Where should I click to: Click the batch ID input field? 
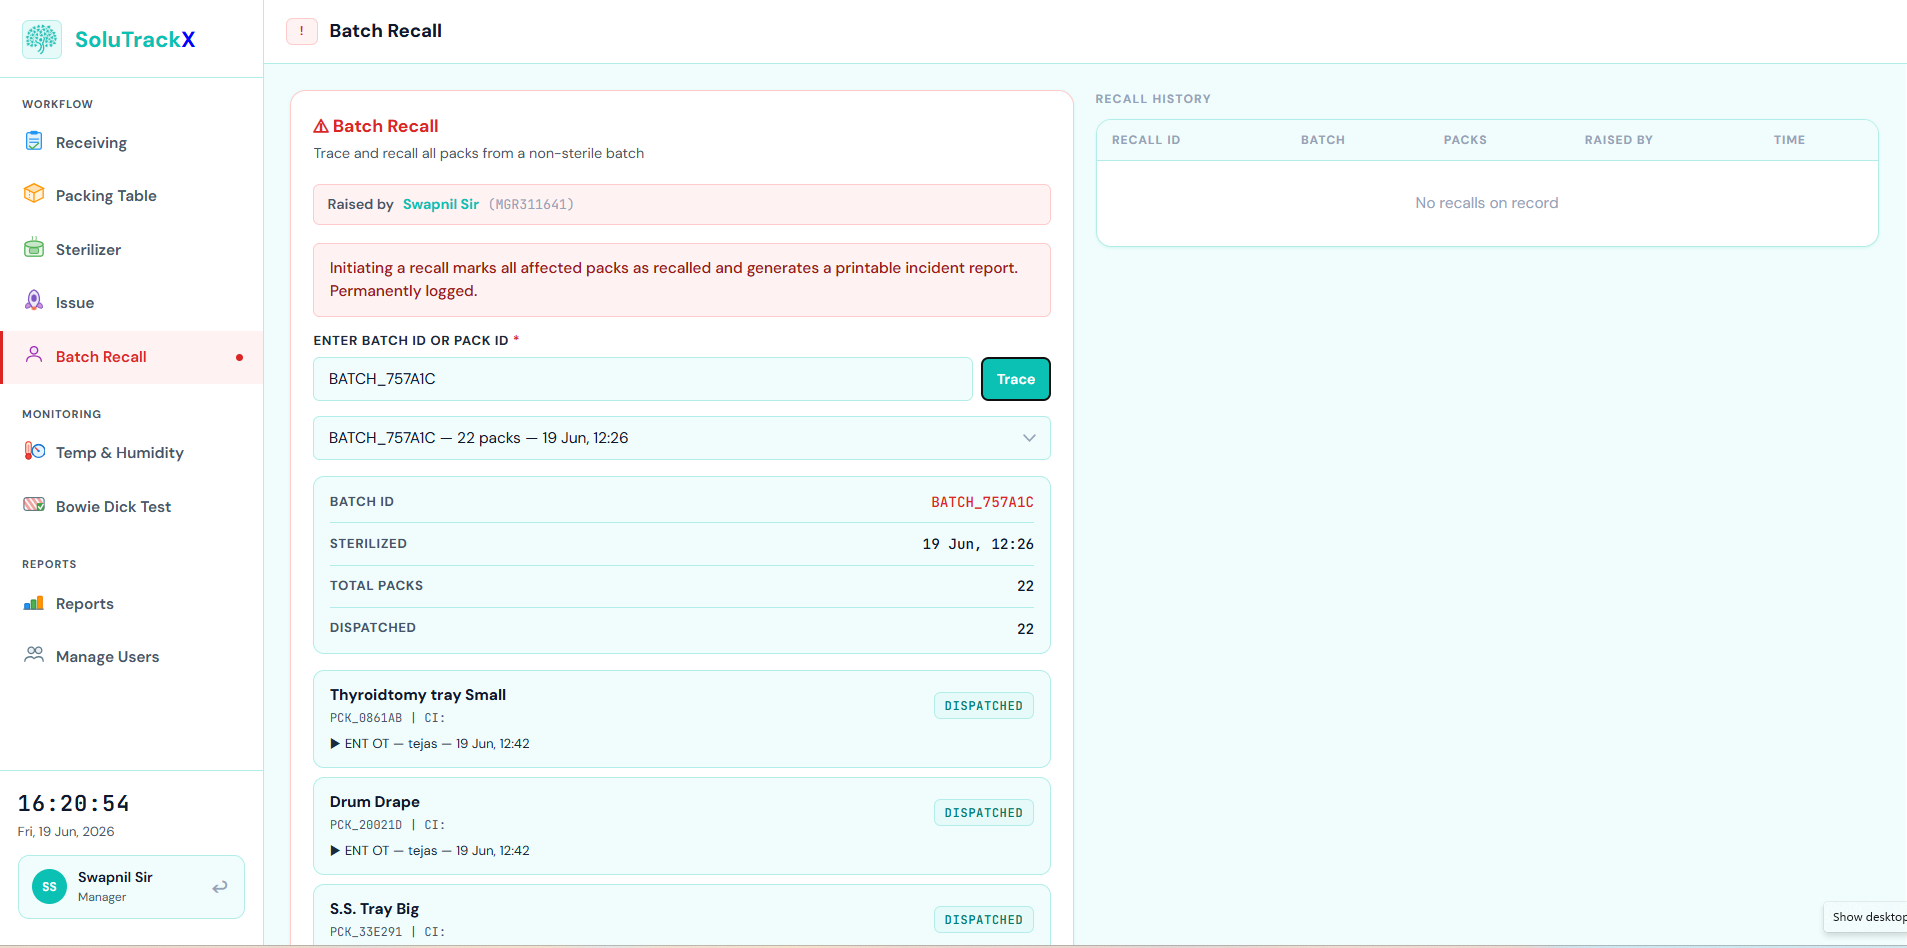(x=642, y=379)
